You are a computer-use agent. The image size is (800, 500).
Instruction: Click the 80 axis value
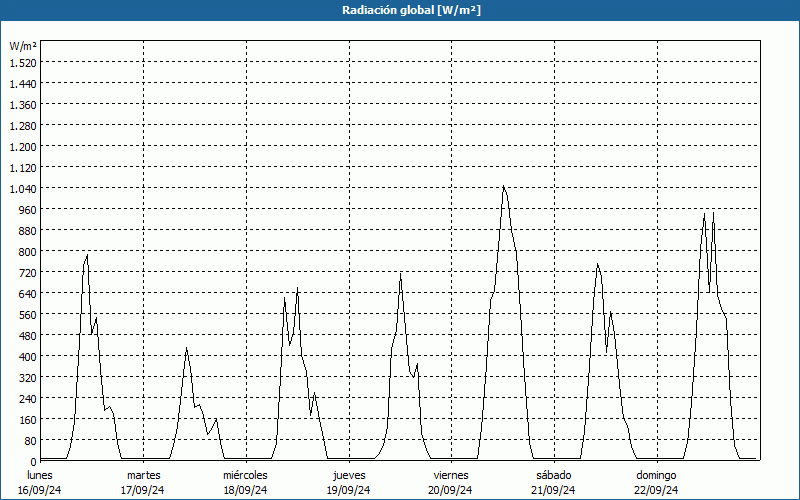pyautogui.click(x=30, y=441)
